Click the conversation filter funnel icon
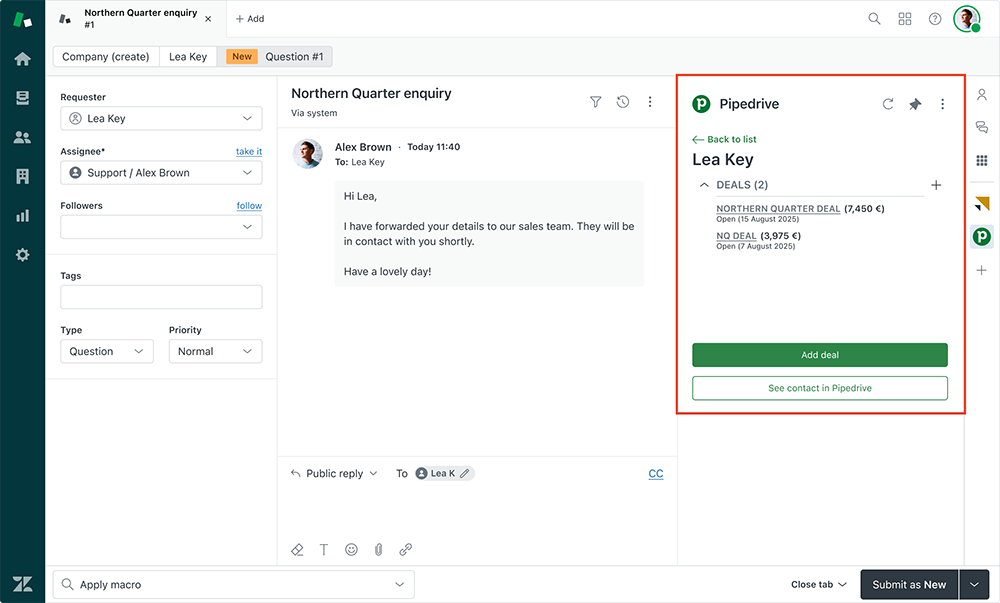Viewport: 1000px width, 603px height. coord(596,102)
